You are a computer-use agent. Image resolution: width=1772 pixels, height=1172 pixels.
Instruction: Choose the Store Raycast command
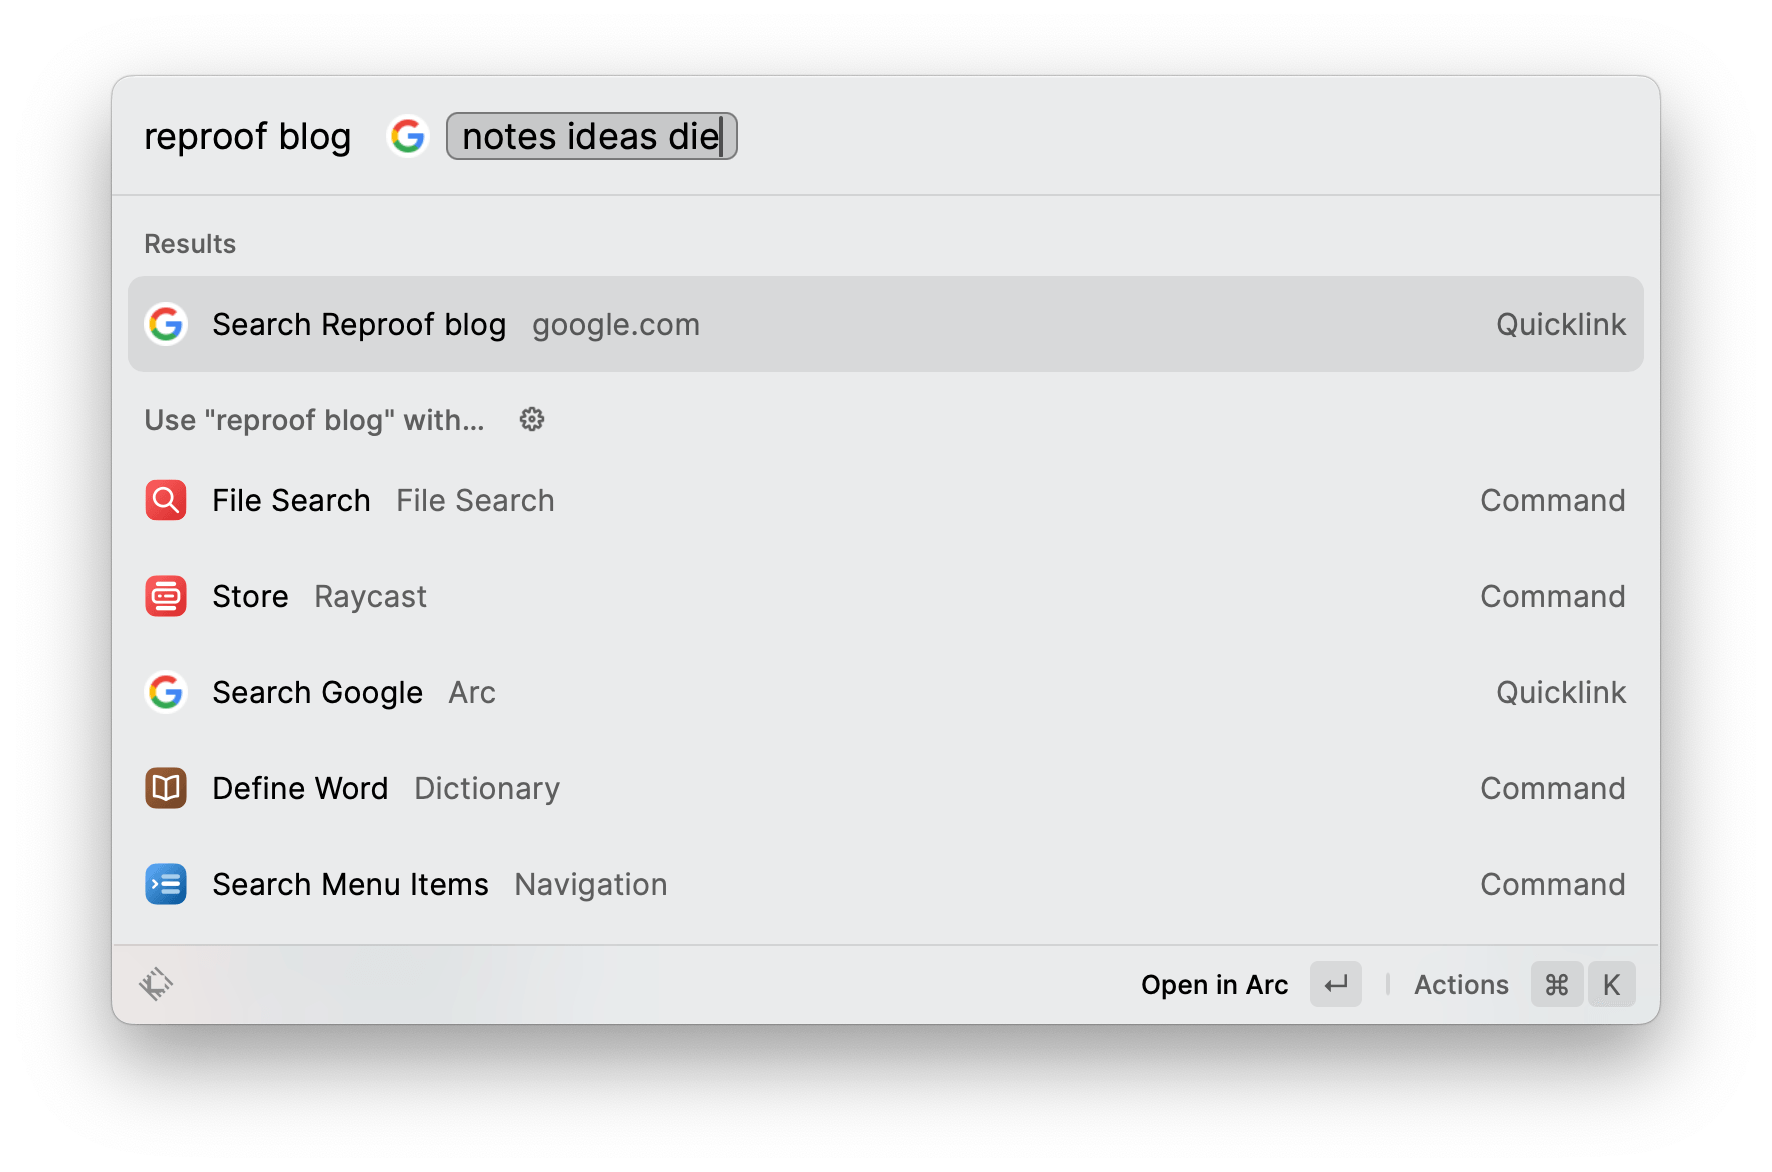884,596
